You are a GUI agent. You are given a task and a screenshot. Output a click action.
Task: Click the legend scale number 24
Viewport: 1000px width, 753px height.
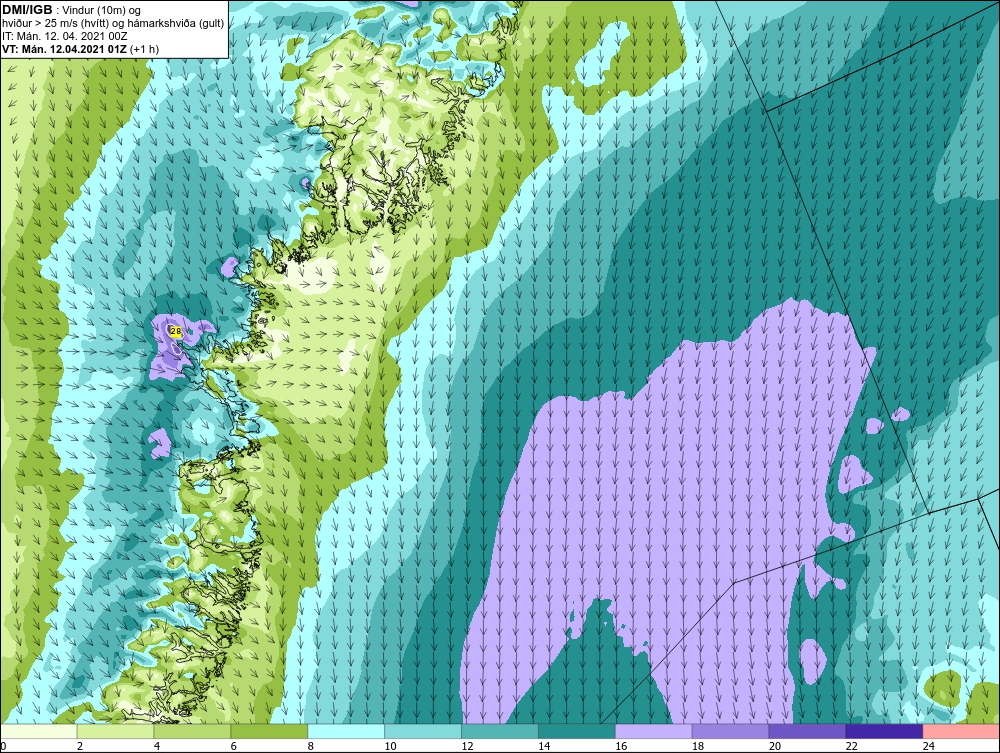[x=929, y=746]
